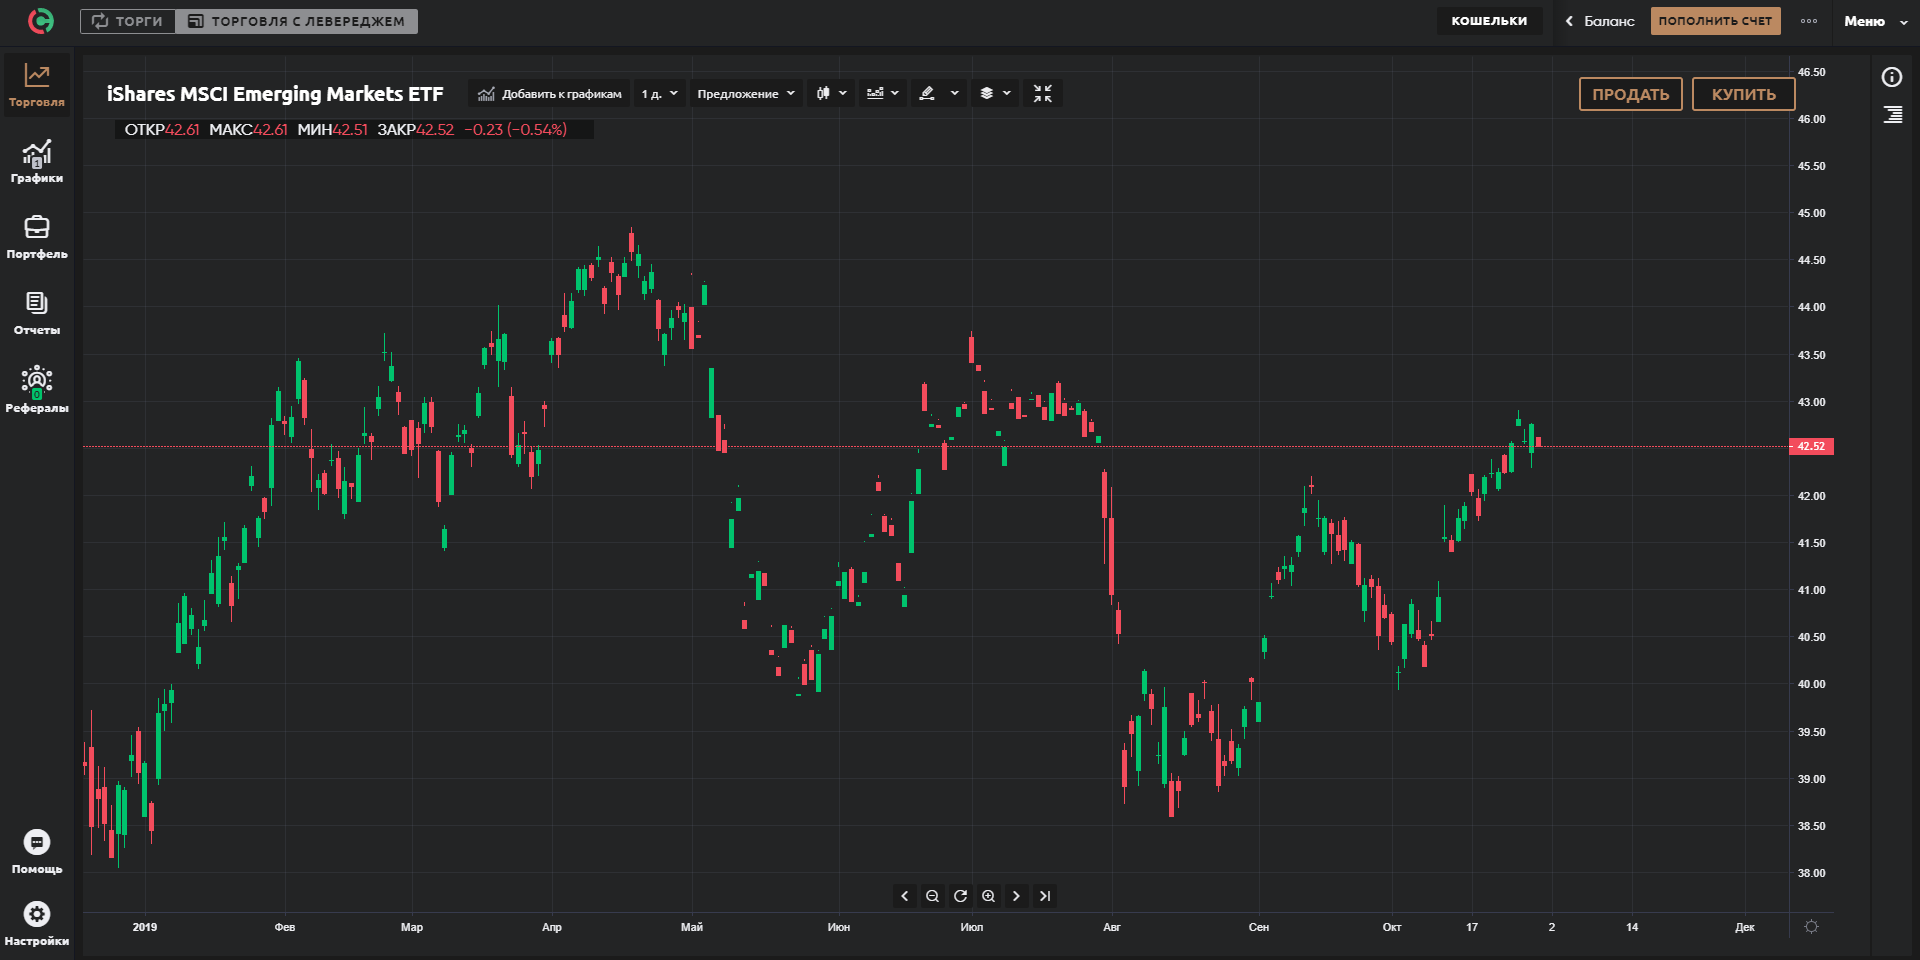
Task: Open the drawing tools dropdown
Action: [939, 93]
